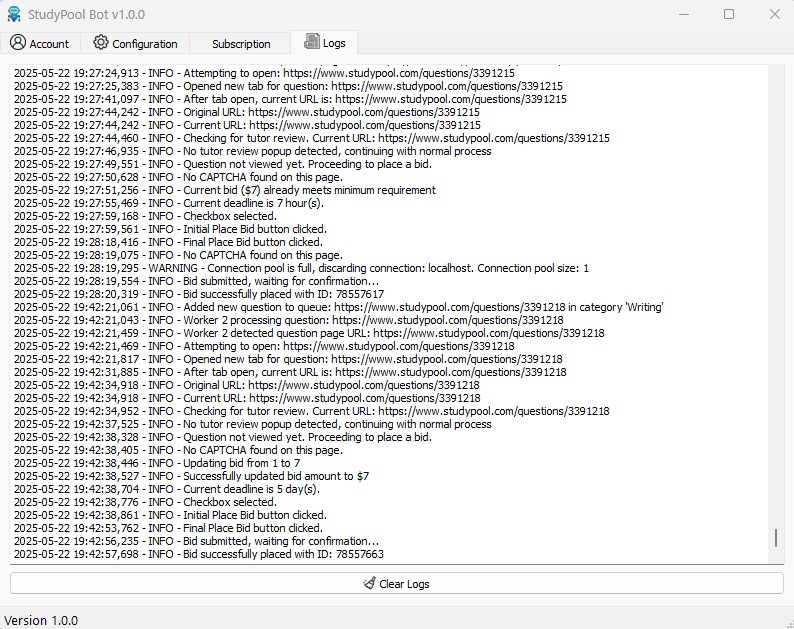Close the StudyPool Bot window

click(x=774, y=14)
